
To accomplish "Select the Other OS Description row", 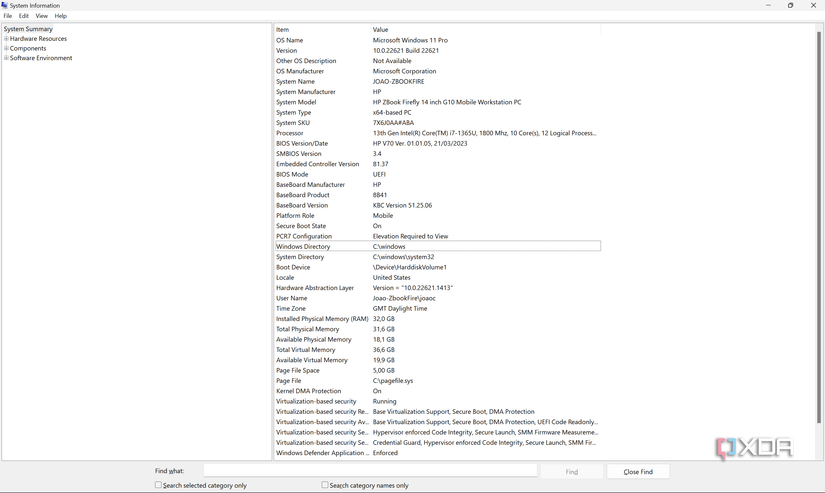I will [437, 61].
